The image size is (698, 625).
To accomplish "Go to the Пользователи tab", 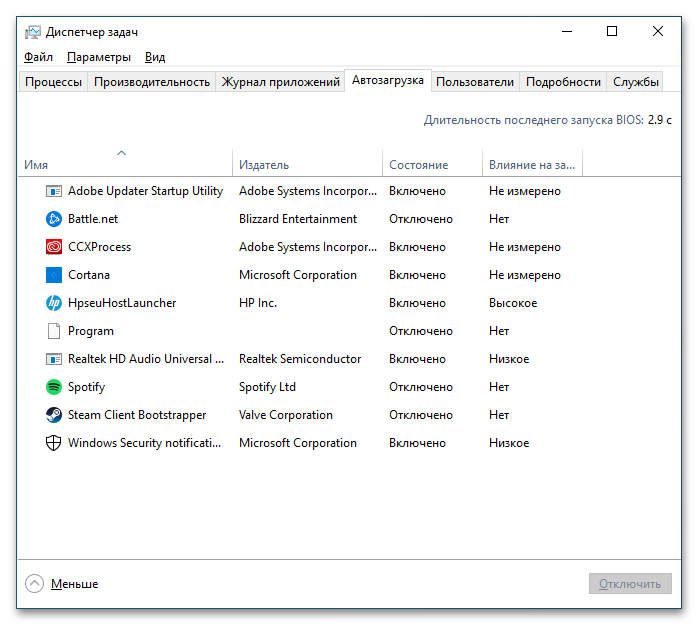I will click(475, 82).
